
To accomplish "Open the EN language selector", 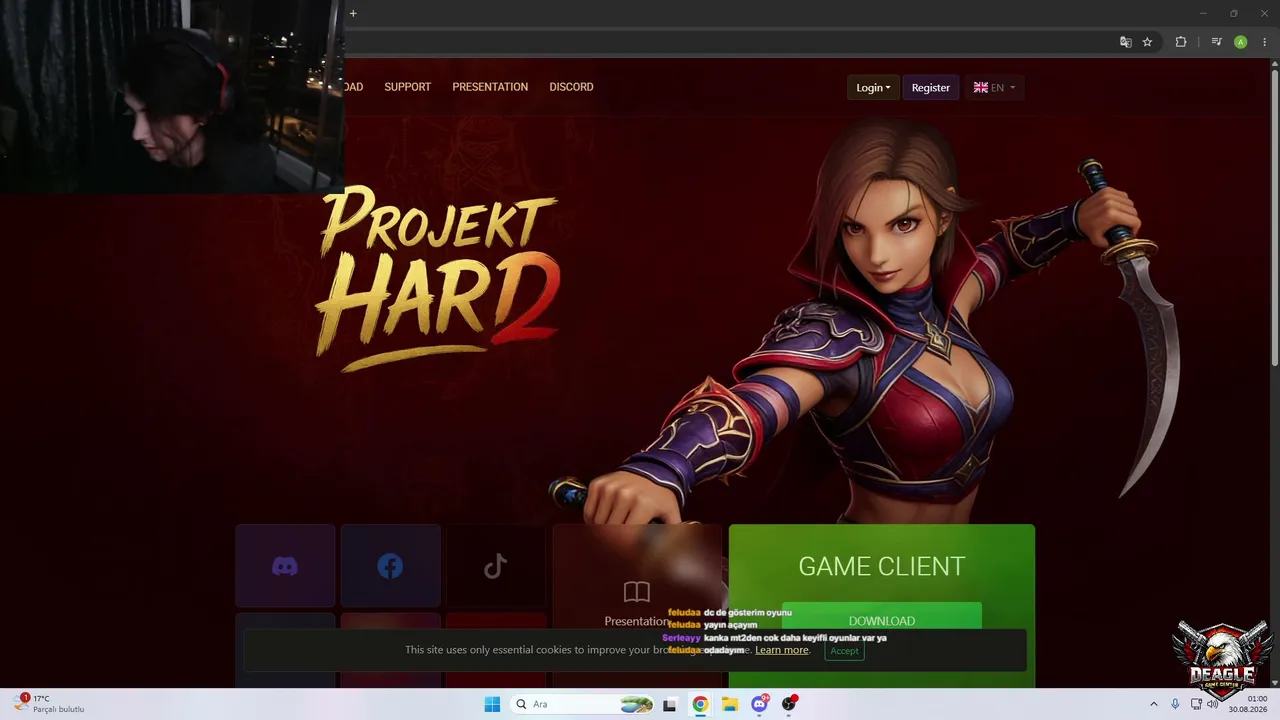I will pyautogui.click(x=994, y=88).
